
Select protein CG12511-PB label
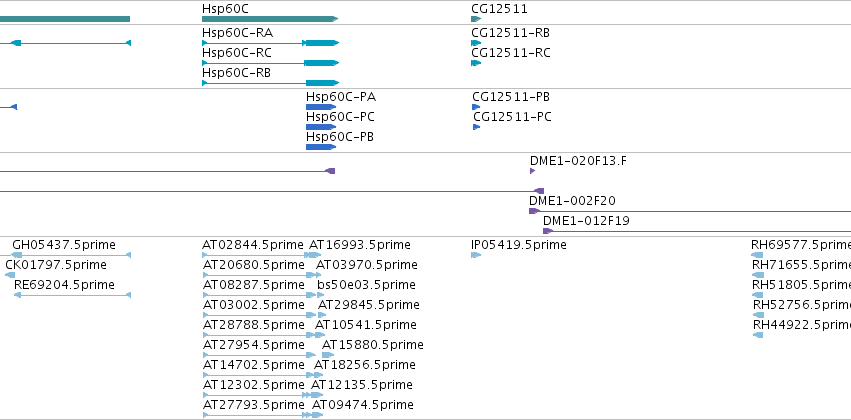click(x=511, y=97)
